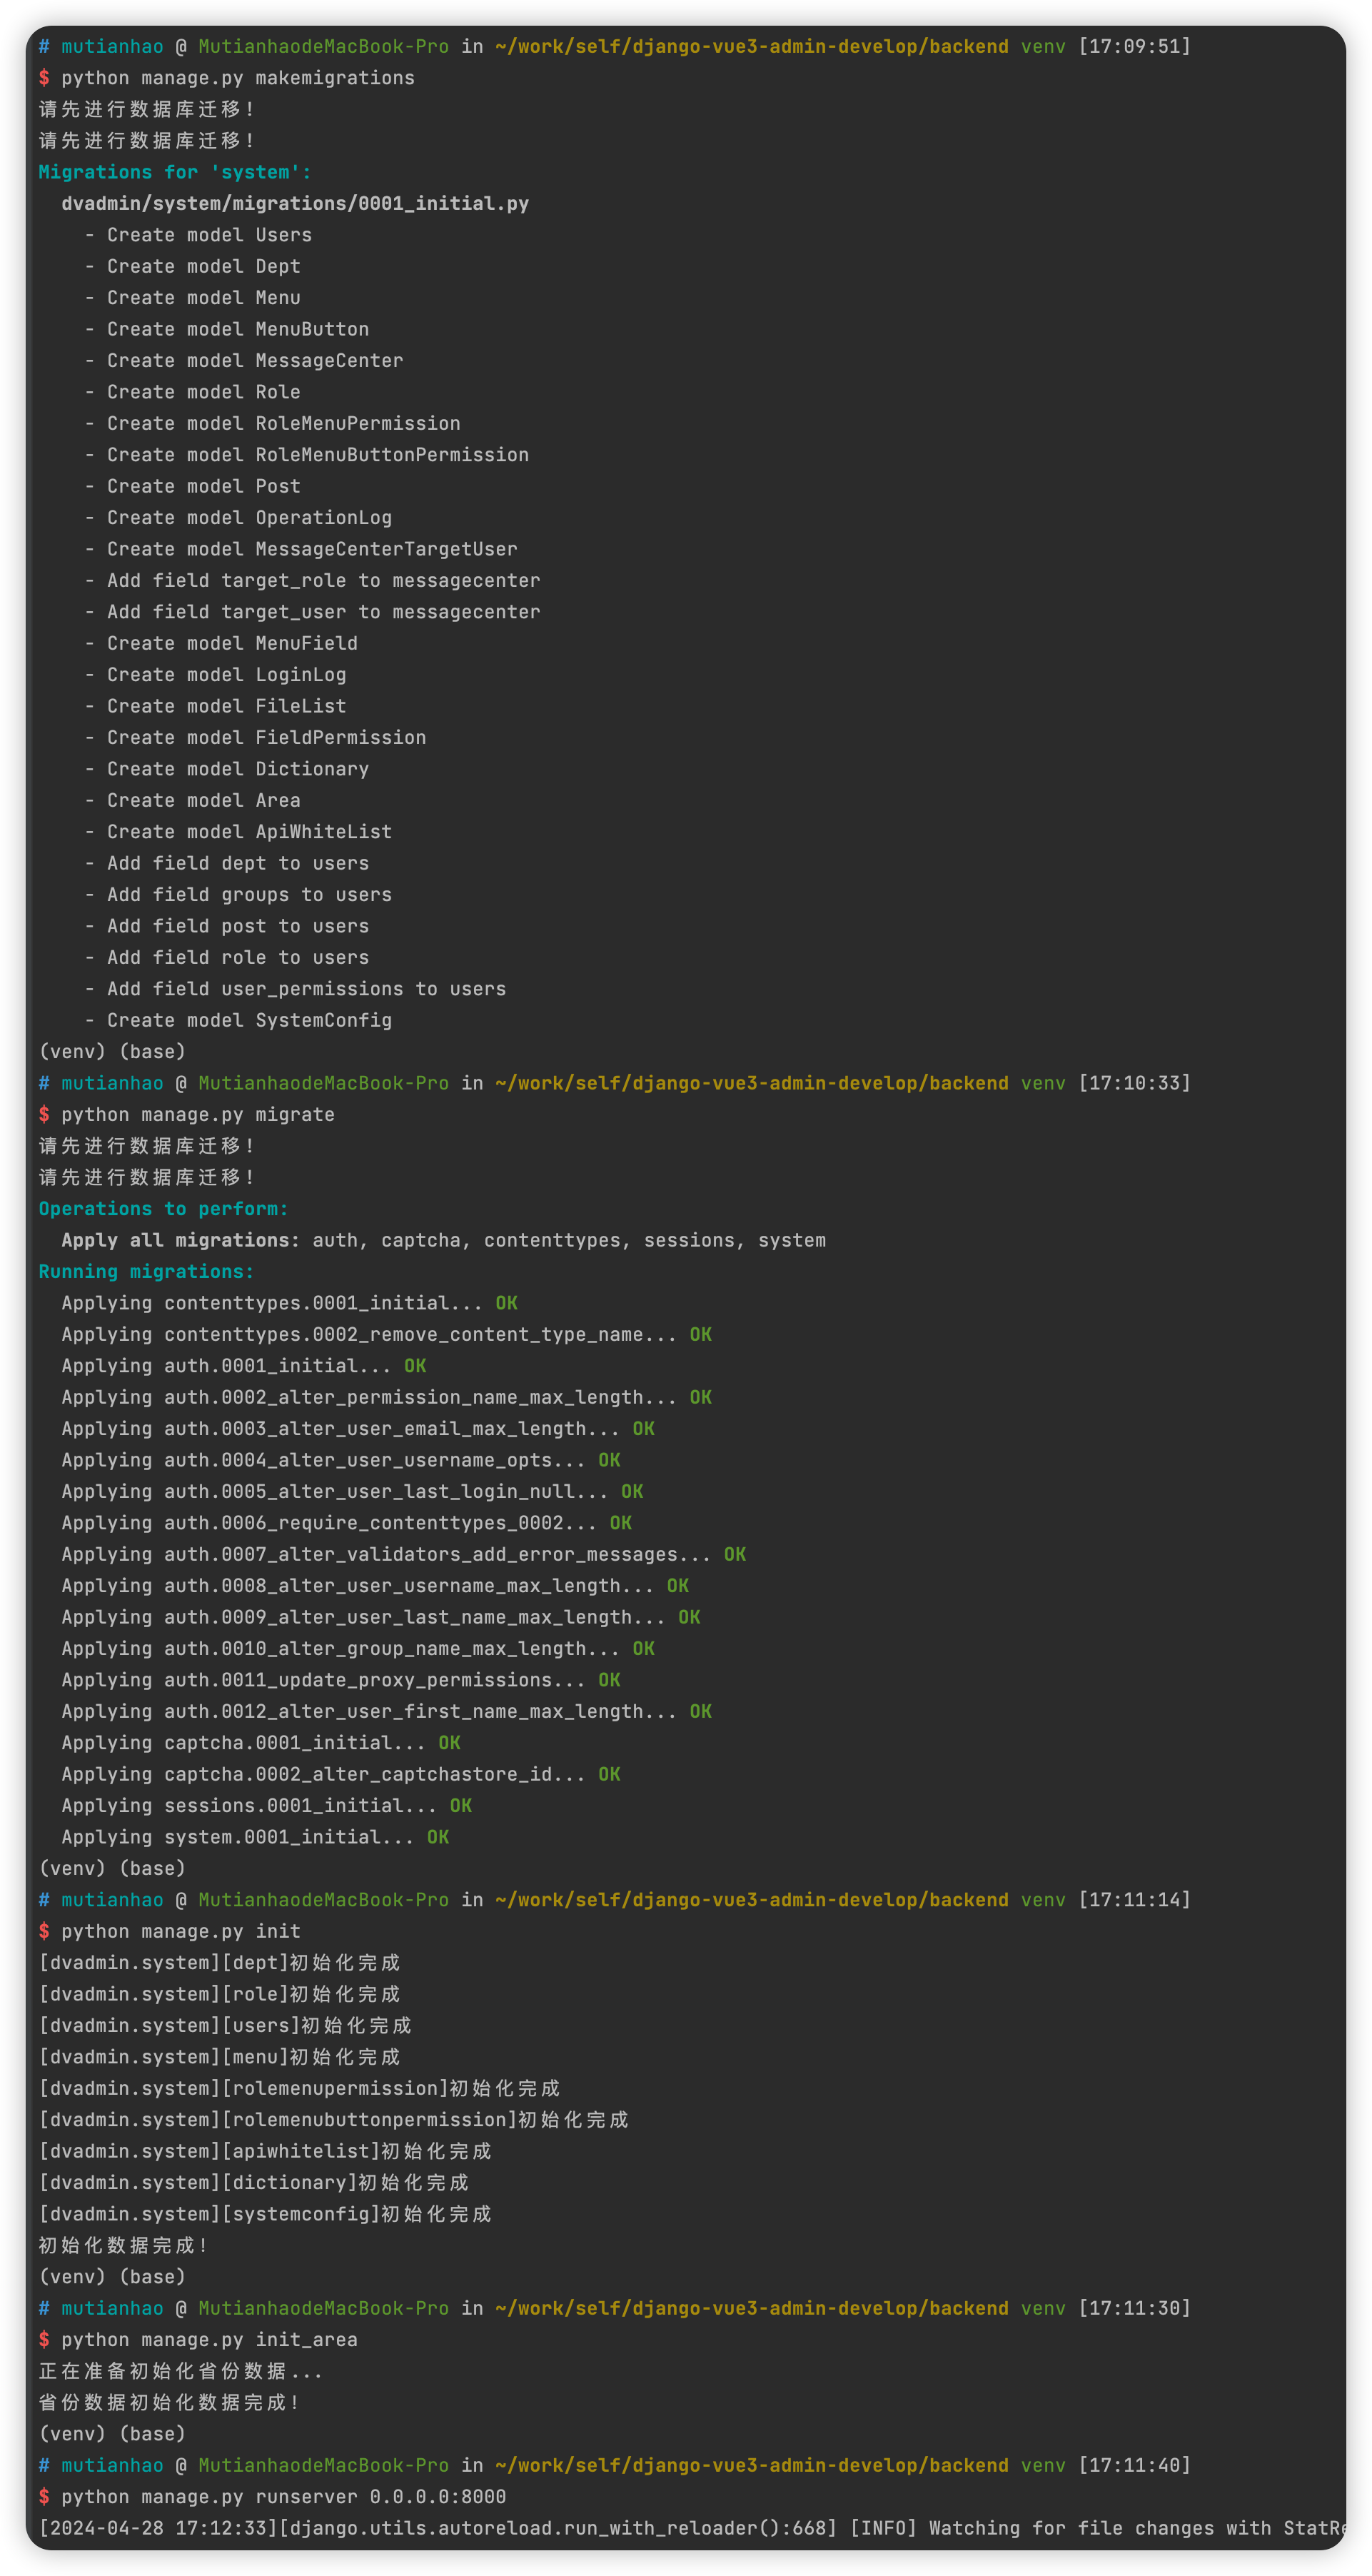Image resolution: width=1372 pixels, height=2576 pixels.
Task: Click the [dvadmin.system][rolemenubuttonpermission] output line
Action: pos(333,2119)
